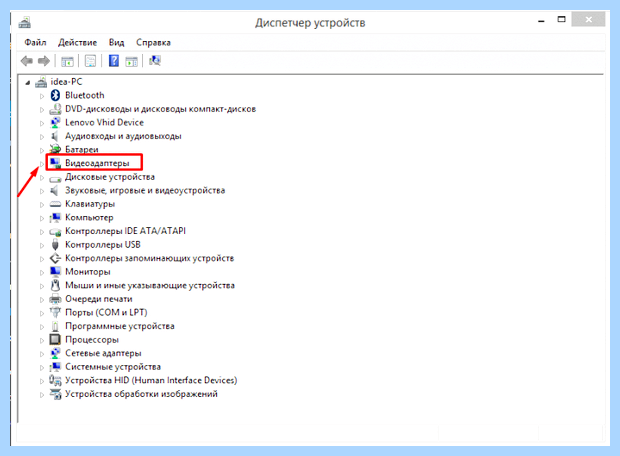620x456 pixels.
Task: Expand the Процессоры node
Action: coord(42,341)
